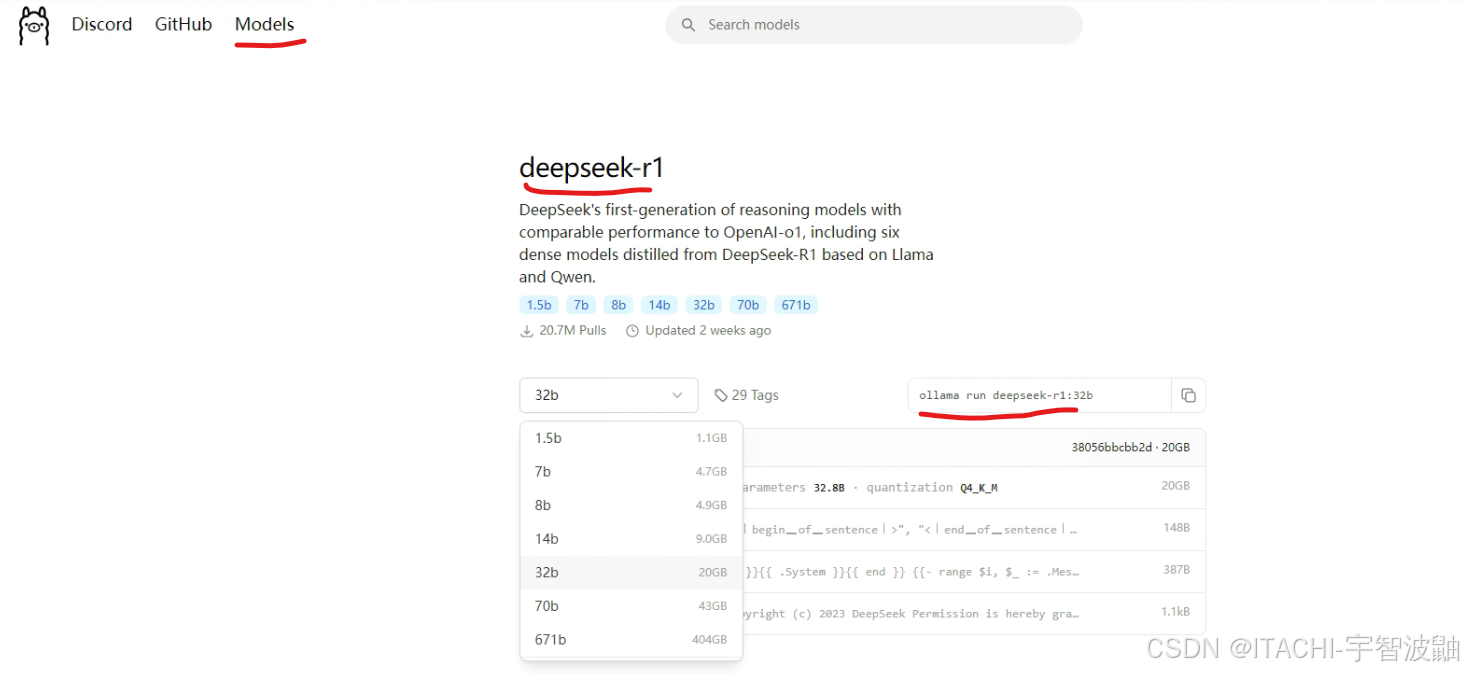Screen dimensions: 1464x674
Task: Click the search magnifier icon
Action: (x=688, y=25)
